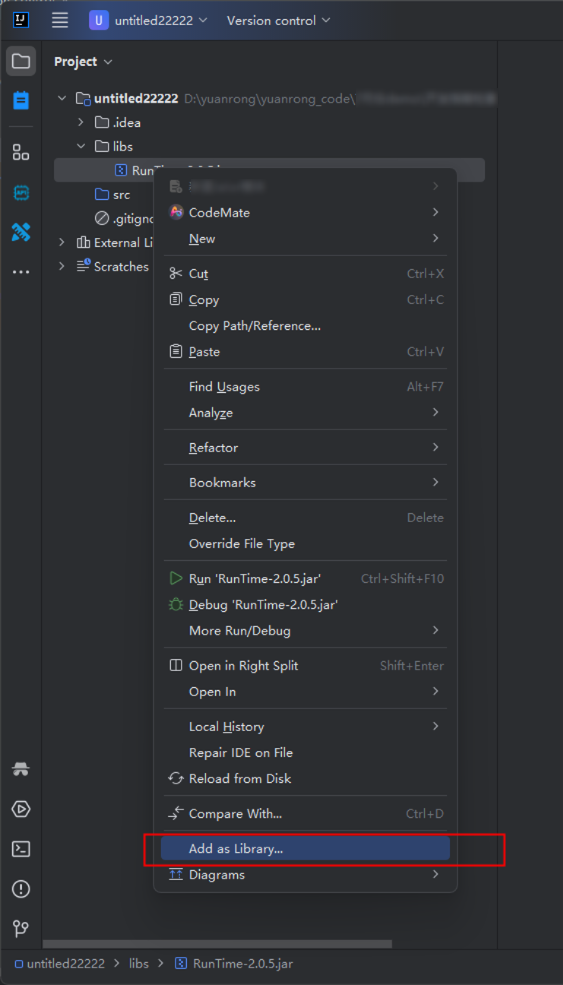Click the More tool windows ellipsis icon

[21, 272]
